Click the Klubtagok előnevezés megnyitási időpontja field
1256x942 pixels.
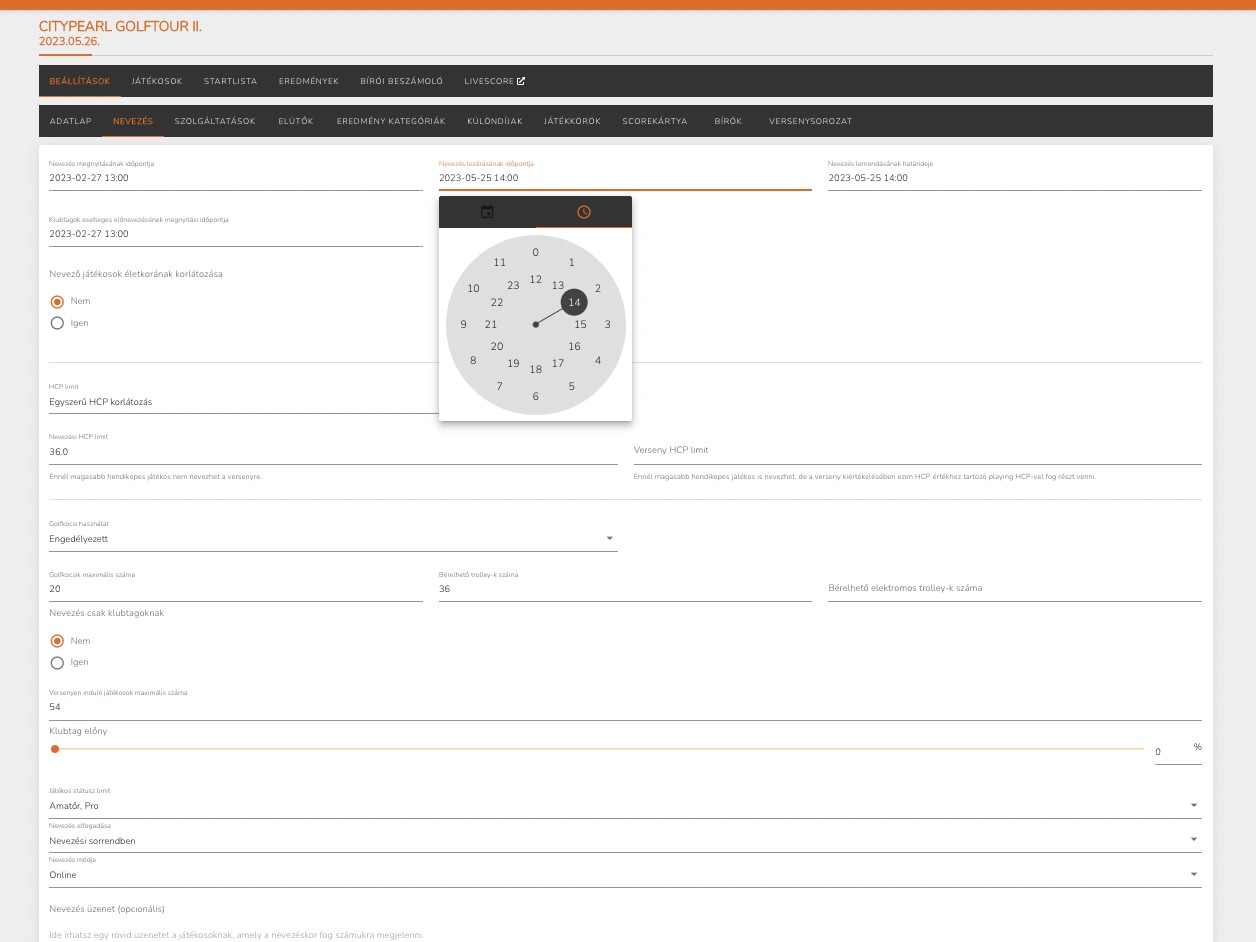click(x=236, y=234)
